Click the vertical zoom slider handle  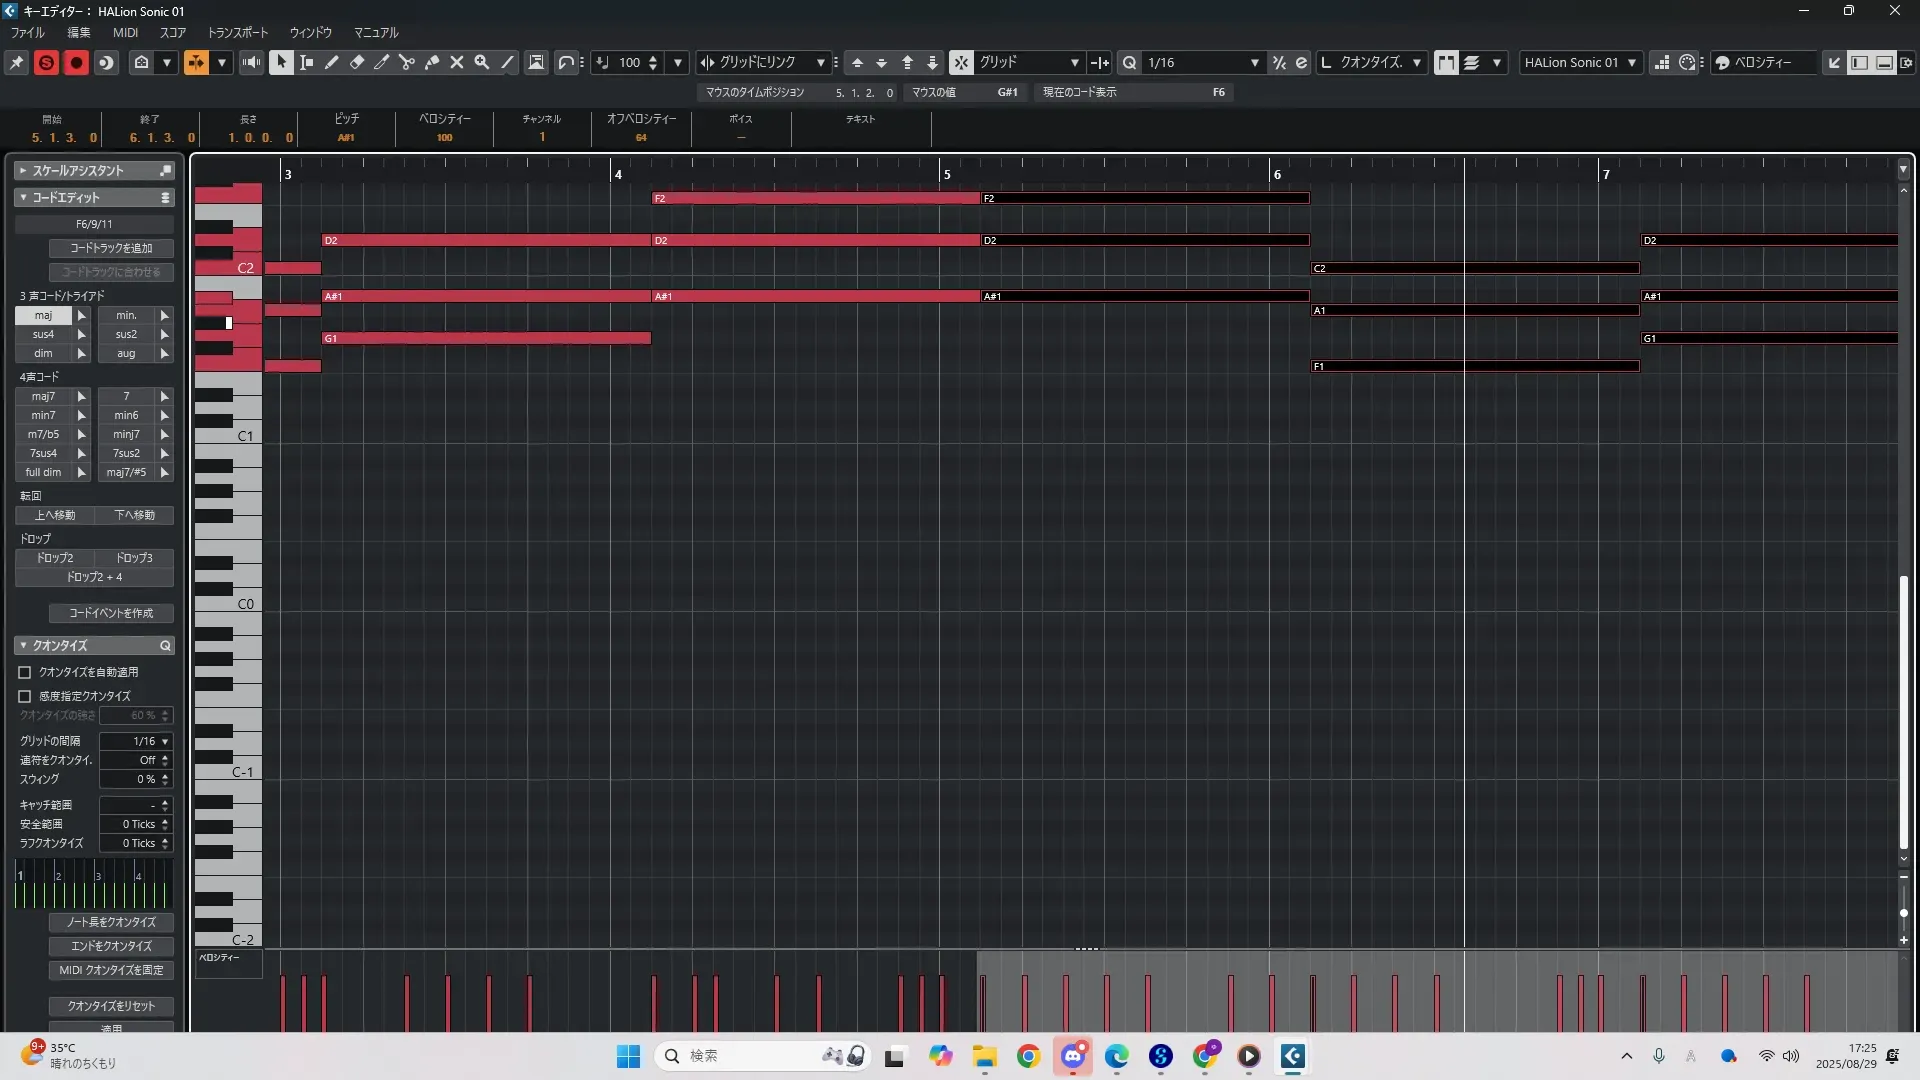(x=1903, y=913)
